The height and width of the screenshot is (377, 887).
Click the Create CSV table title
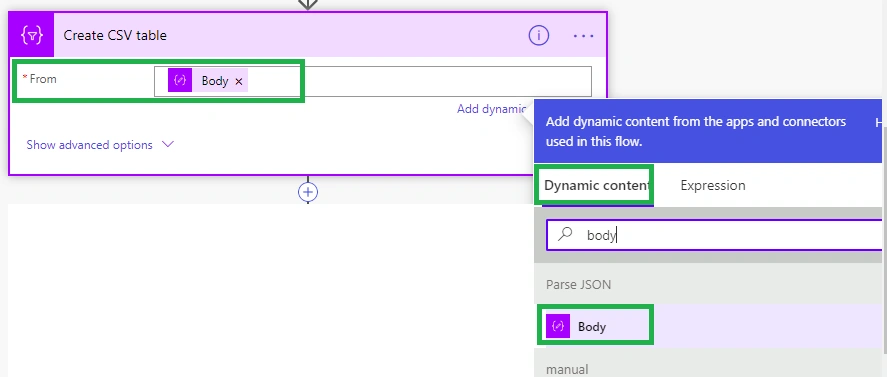pos(115,35)
